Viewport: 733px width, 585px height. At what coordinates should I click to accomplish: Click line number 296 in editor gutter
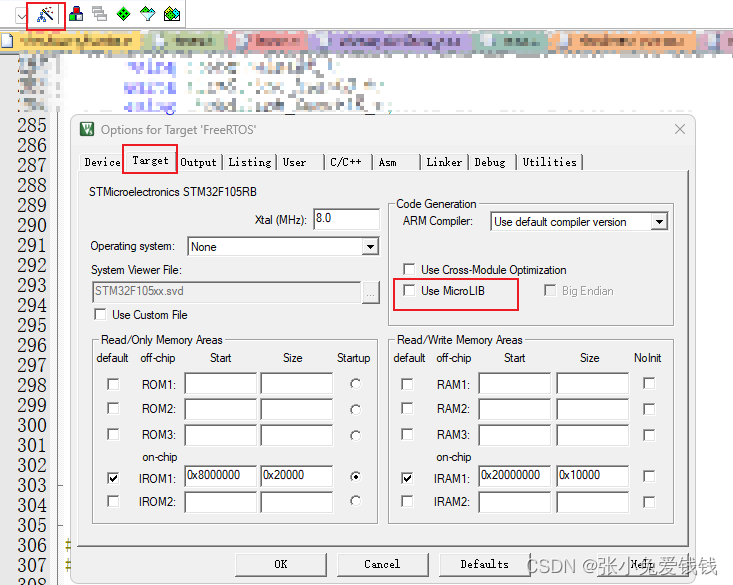point(32,345)
